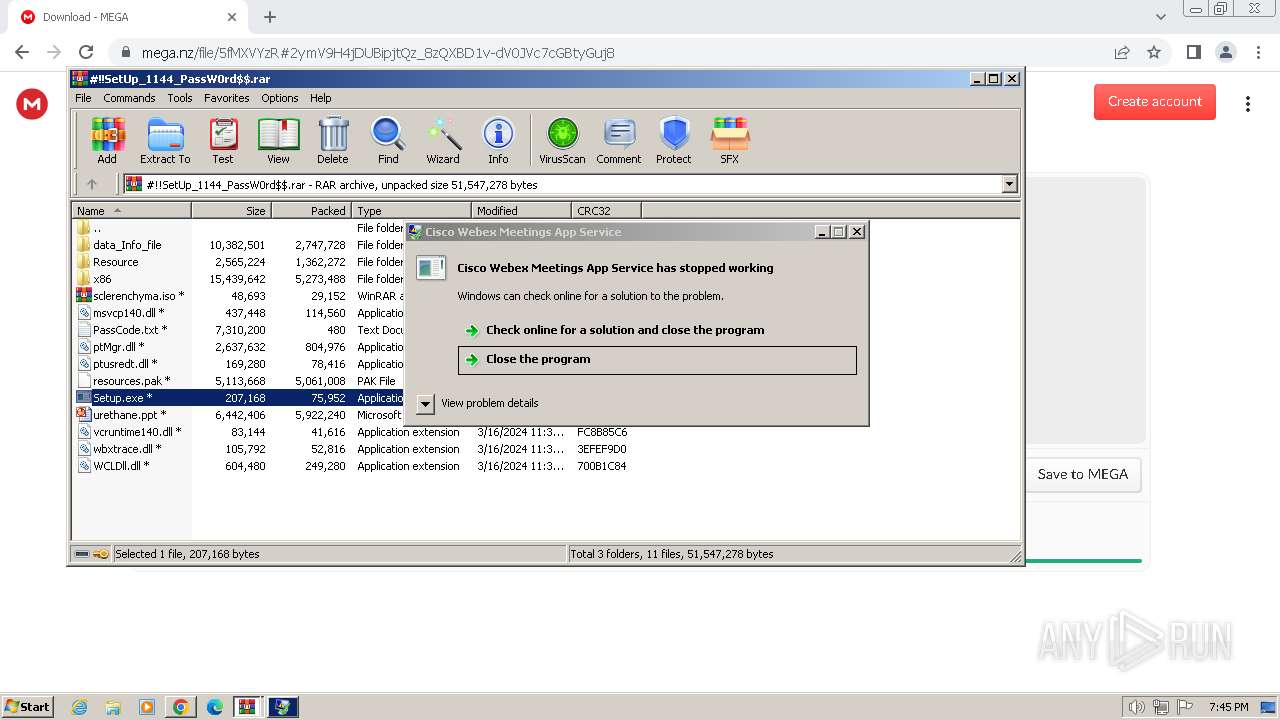
Task: Click the Extract To toolbar icon
Action: click(x=165, y=140)
